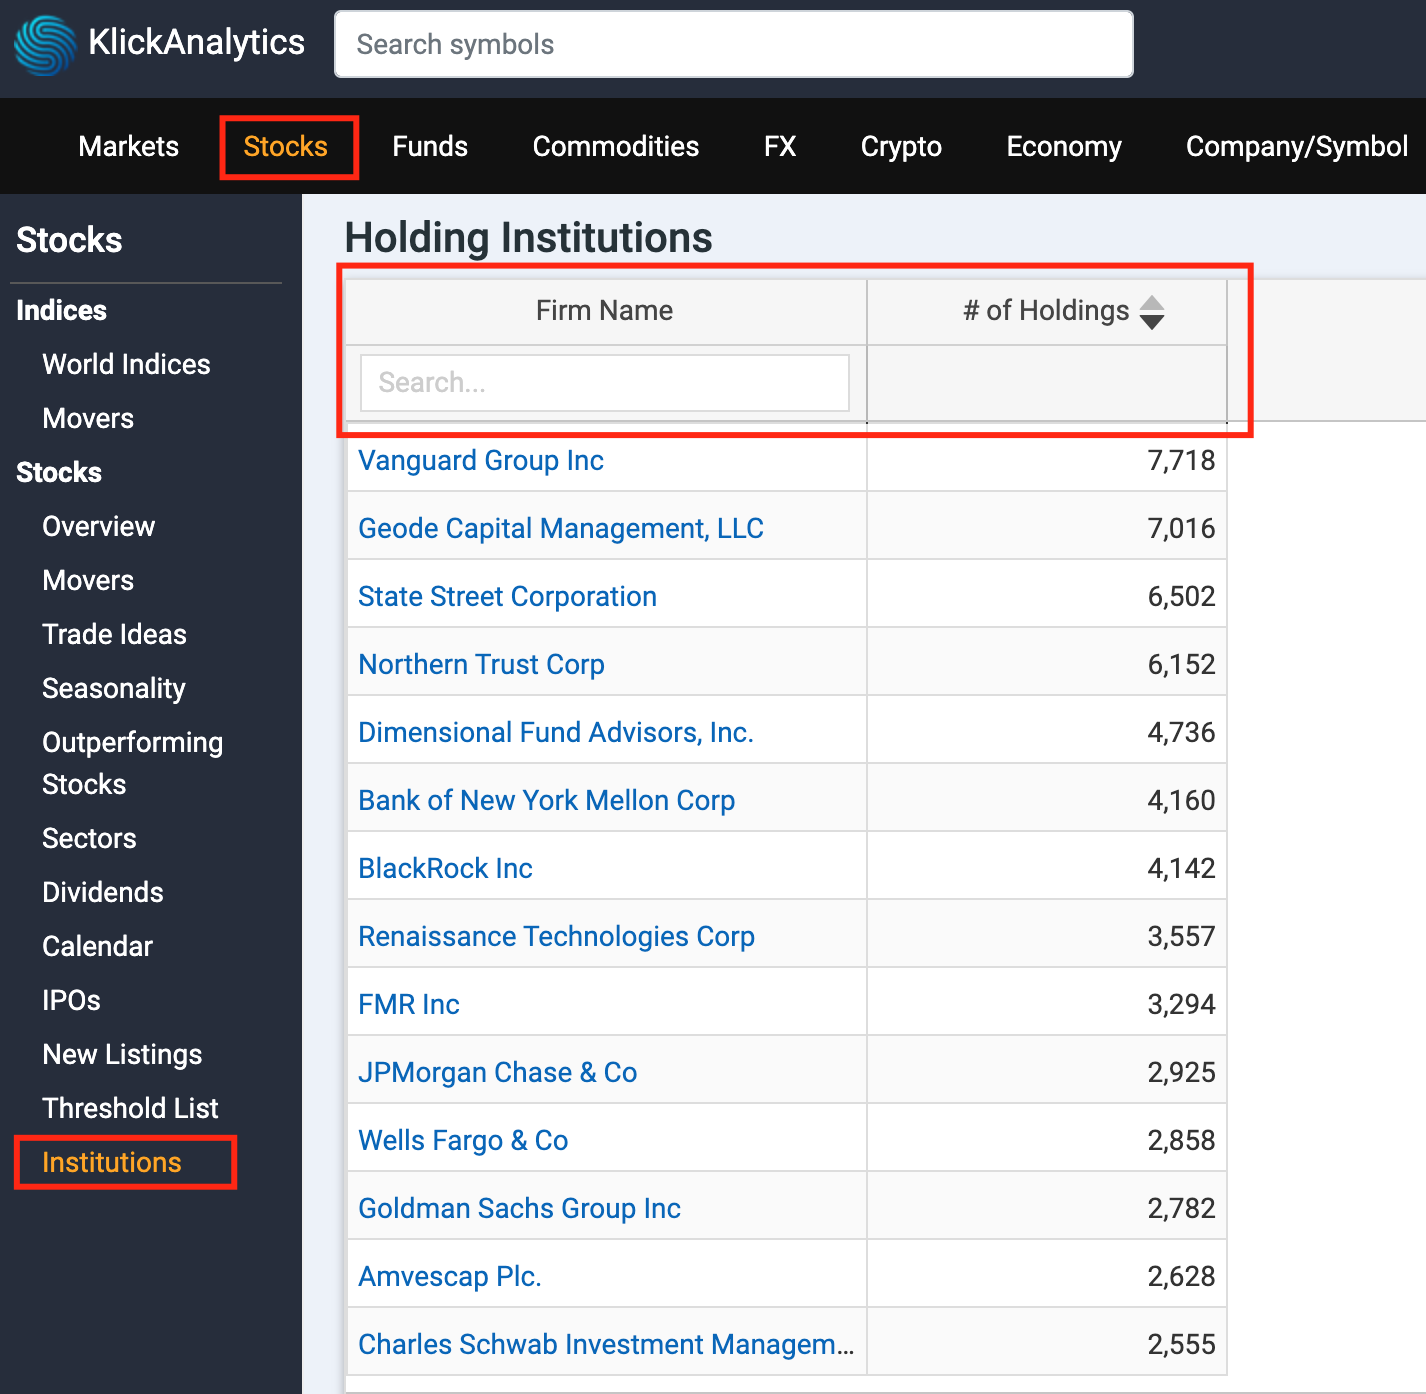Open the Crypto menu

pos(901,146)
